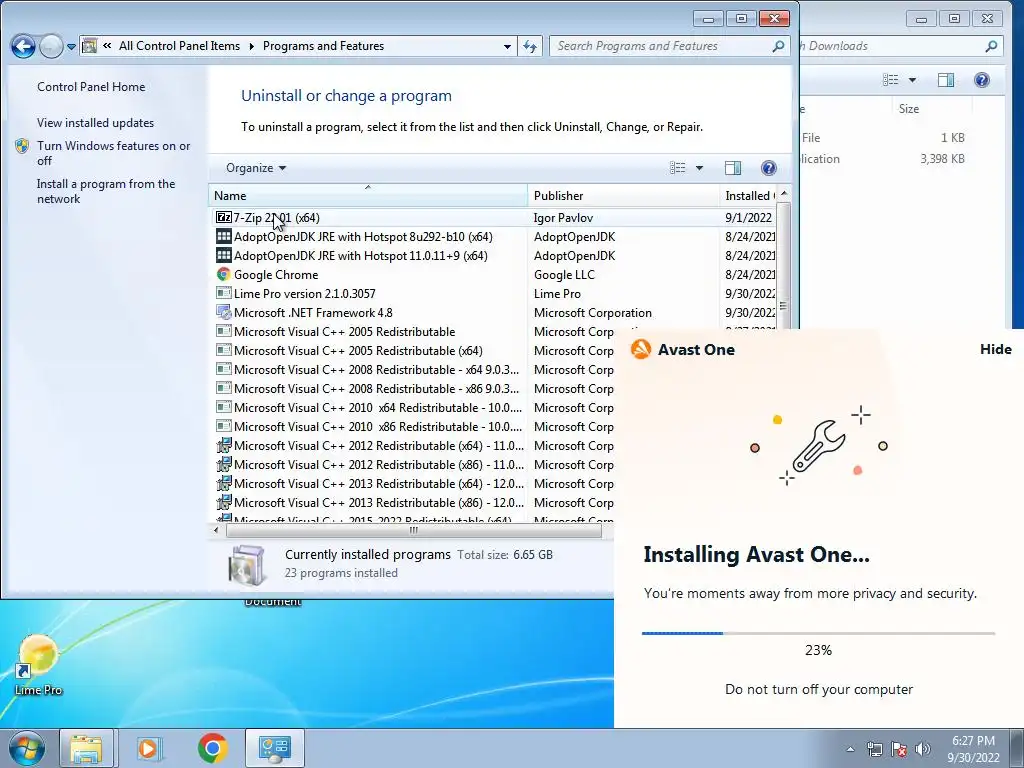Click the change view icon in Programs toolbar
The image size is (1024, 768).
click(x=677, y=168)
